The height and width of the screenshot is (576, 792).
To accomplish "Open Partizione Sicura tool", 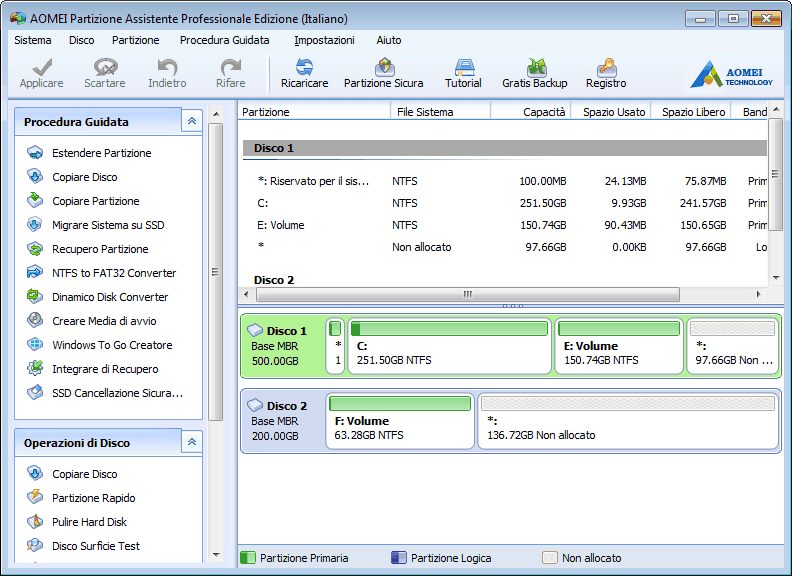I will coord(383,73).
